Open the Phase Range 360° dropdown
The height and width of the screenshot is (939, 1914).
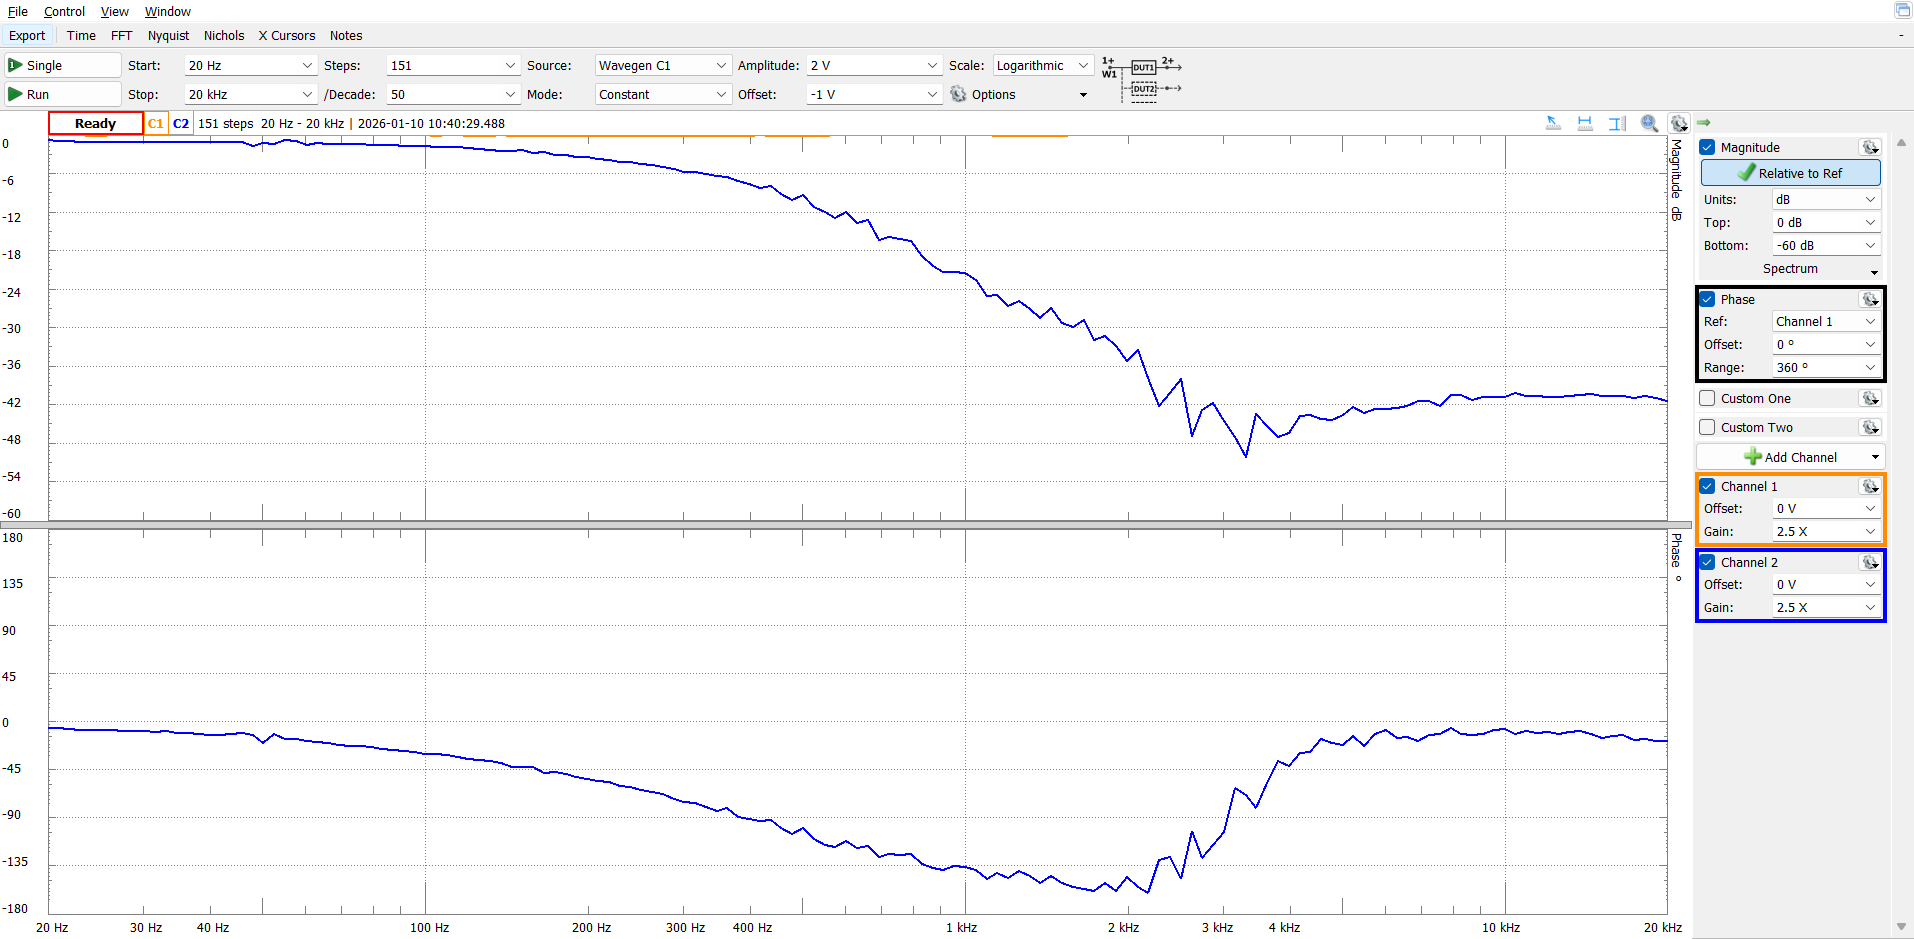[x=1825, y=367]
